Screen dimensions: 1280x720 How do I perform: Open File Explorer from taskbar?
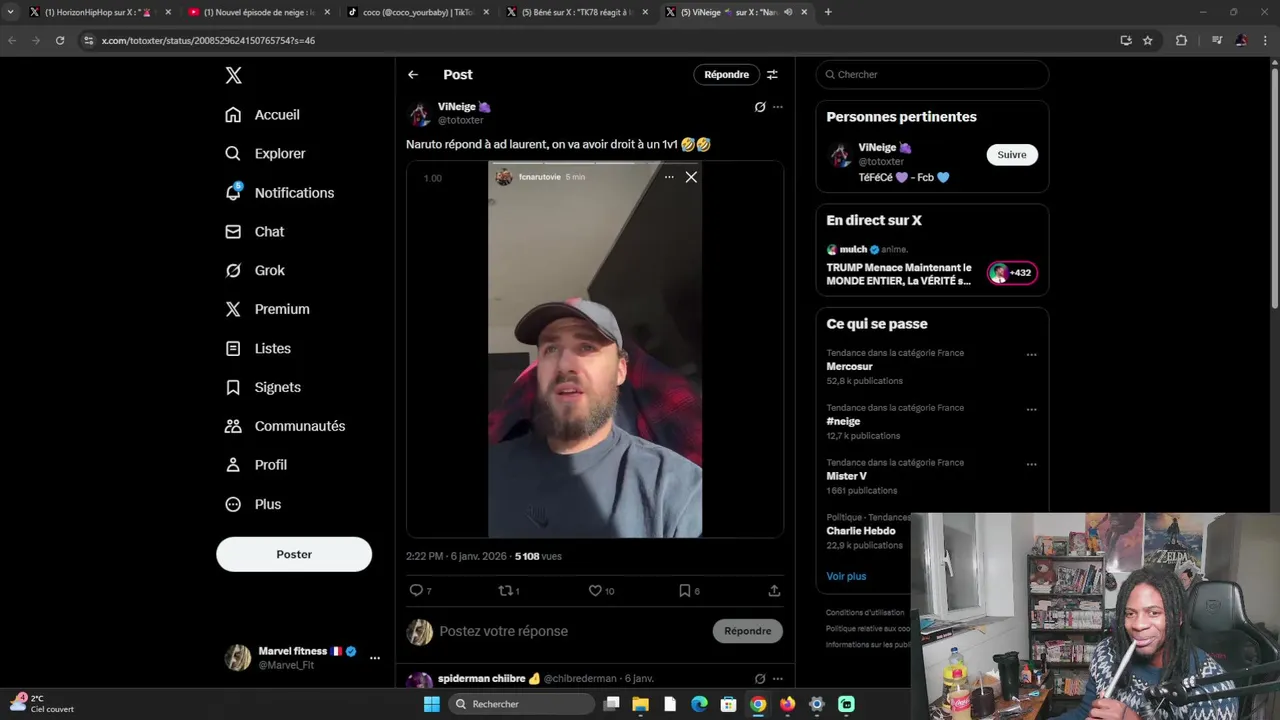coord(641,704)
